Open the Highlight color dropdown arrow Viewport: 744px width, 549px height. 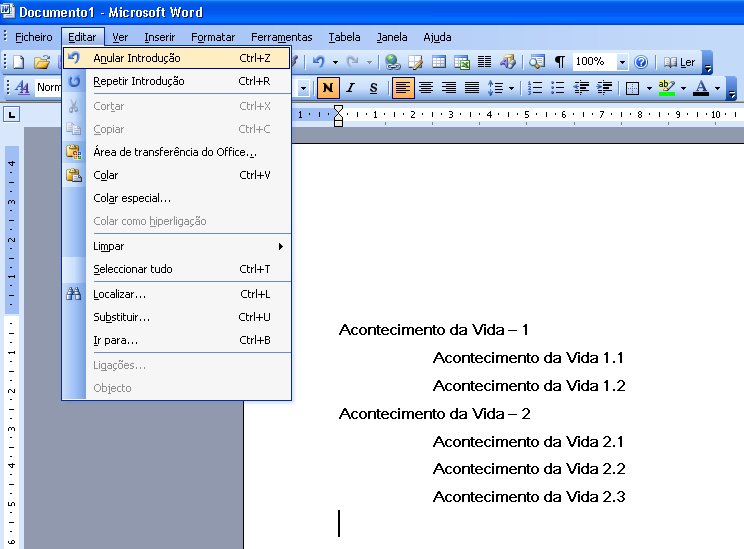(x=683, y=88)
